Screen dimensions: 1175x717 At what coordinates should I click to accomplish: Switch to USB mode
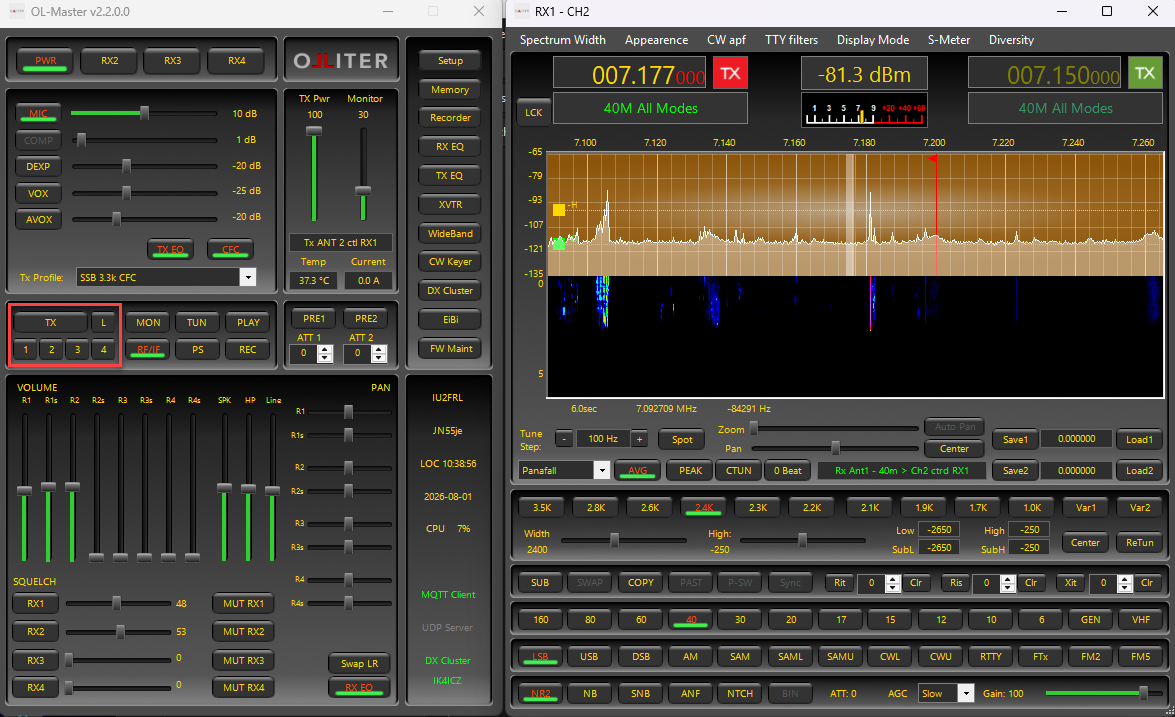pyautogui.click(x=589, y=656)
